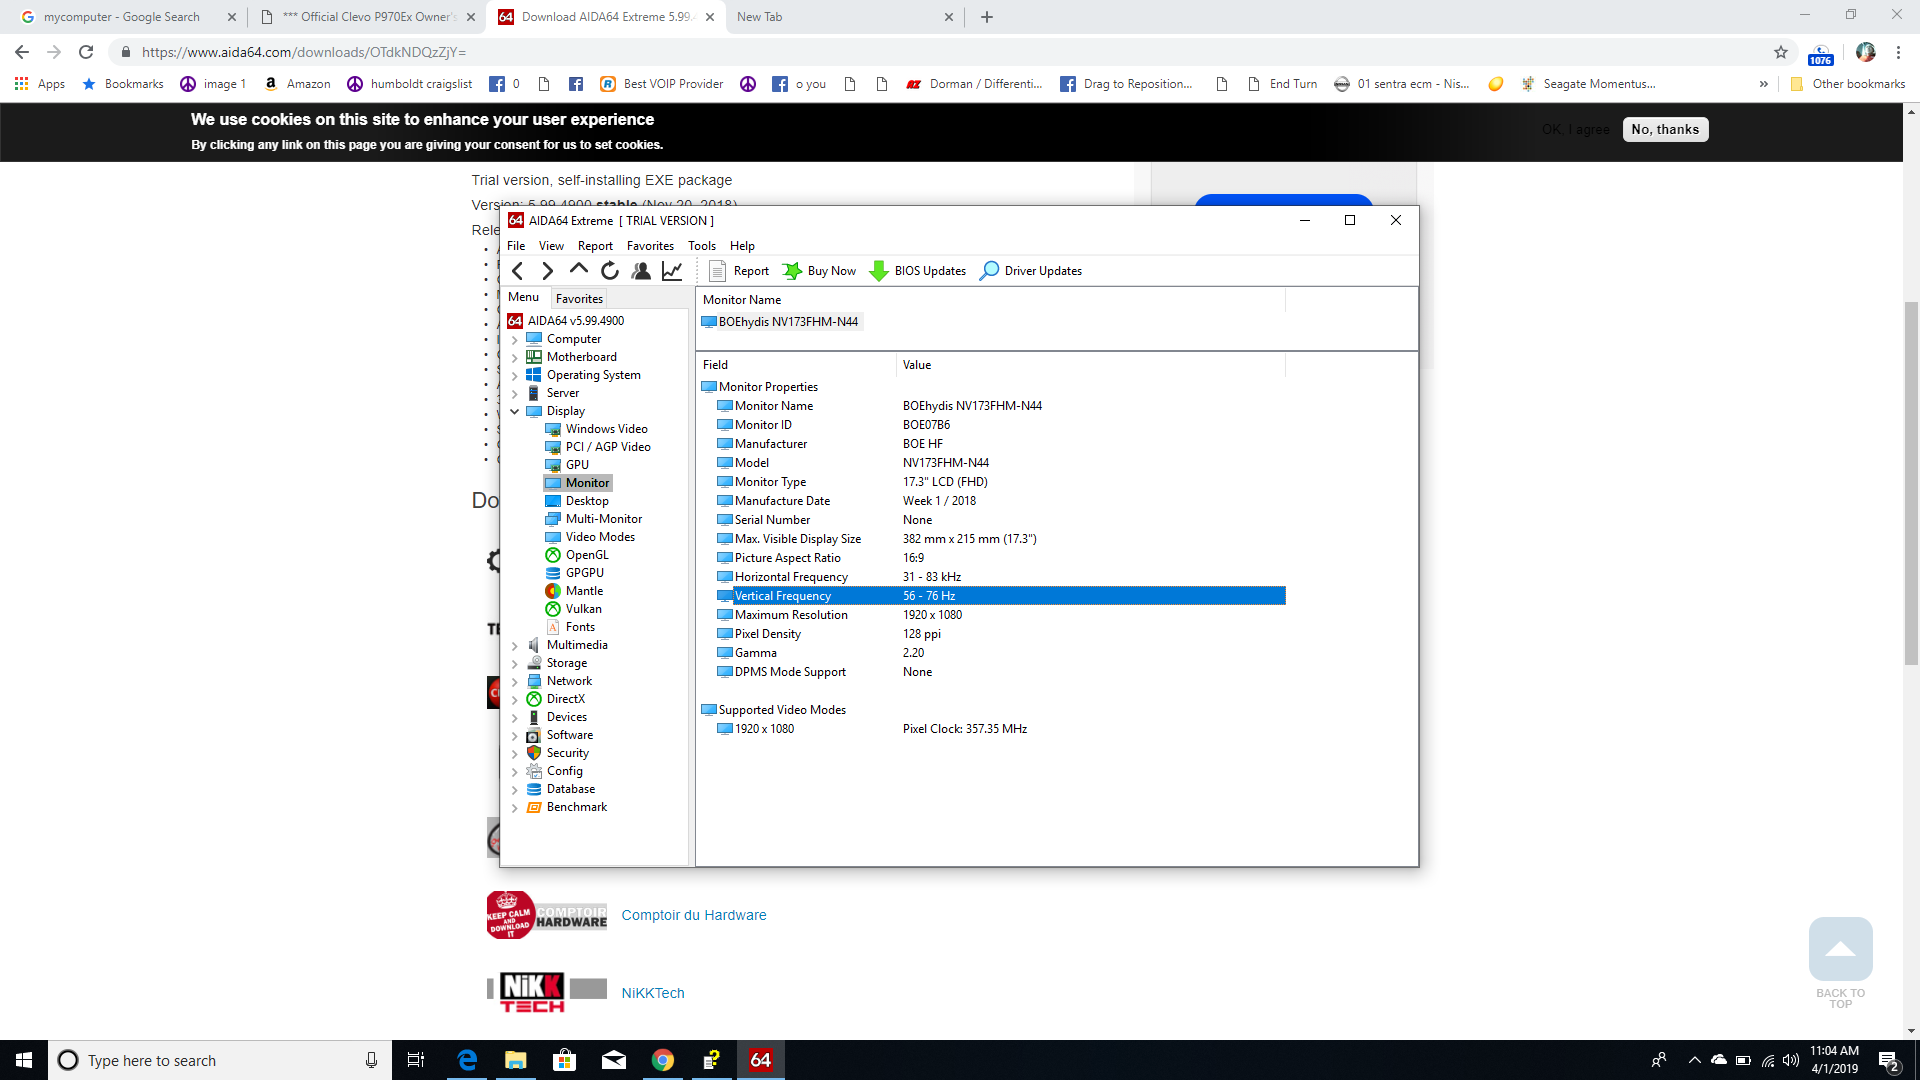Open the Help menu in AIDA64
Viewport: 1920px width, 1080px height.
(742, 246)
